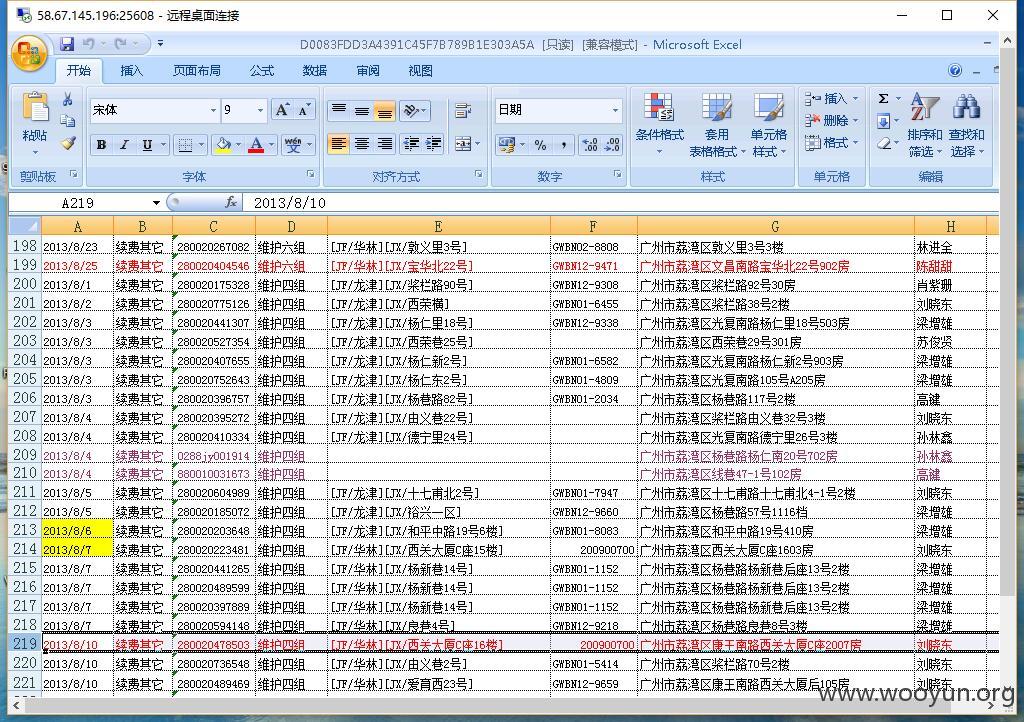Open the 数据 Data tab

[315, 71]
